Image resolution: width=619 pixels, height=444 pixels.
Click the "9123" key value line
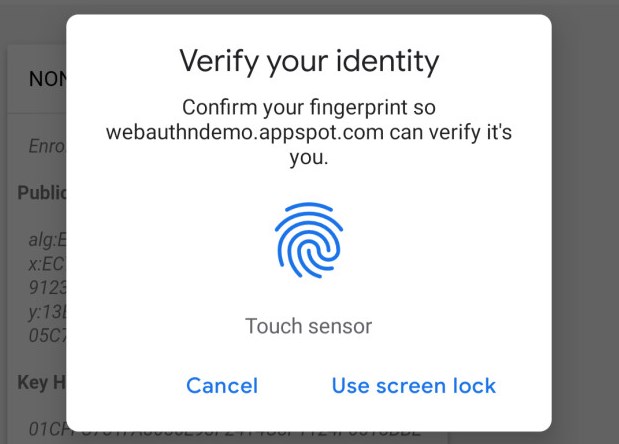(x=46, y=287)
